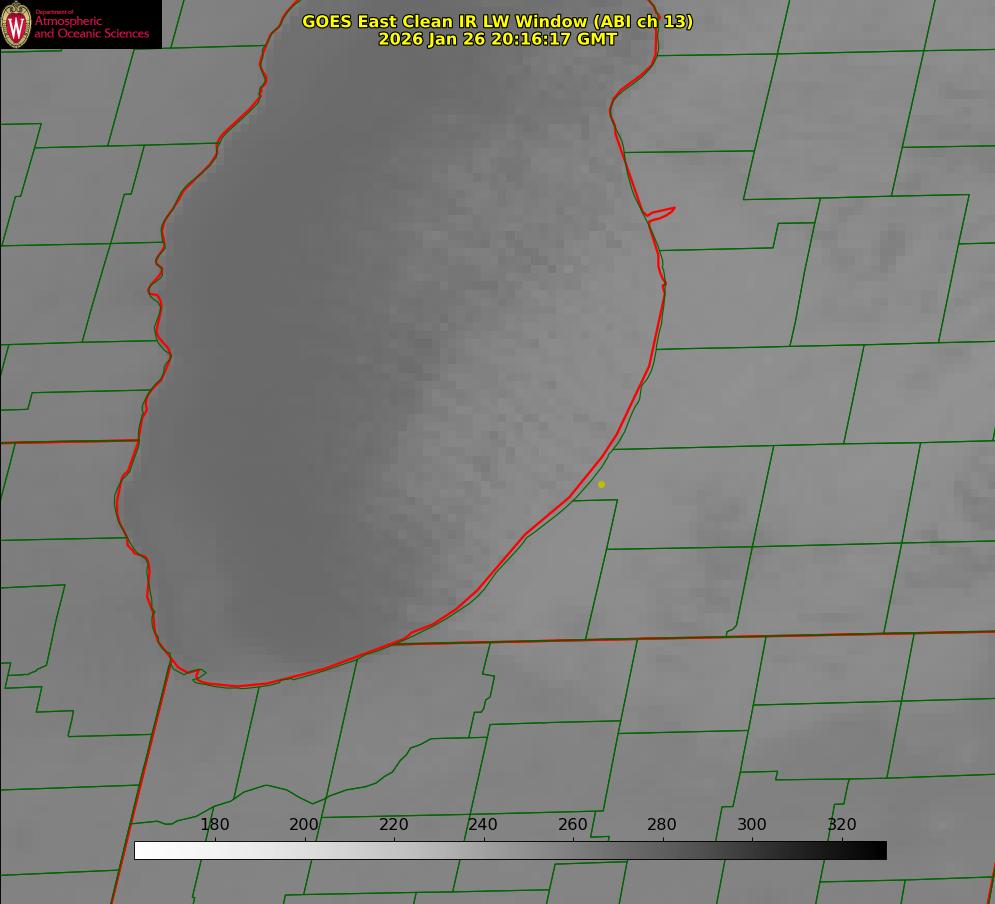The image size is (995, 904).
Task: Select the 280 label on the temperature scale
Action: 662,825
